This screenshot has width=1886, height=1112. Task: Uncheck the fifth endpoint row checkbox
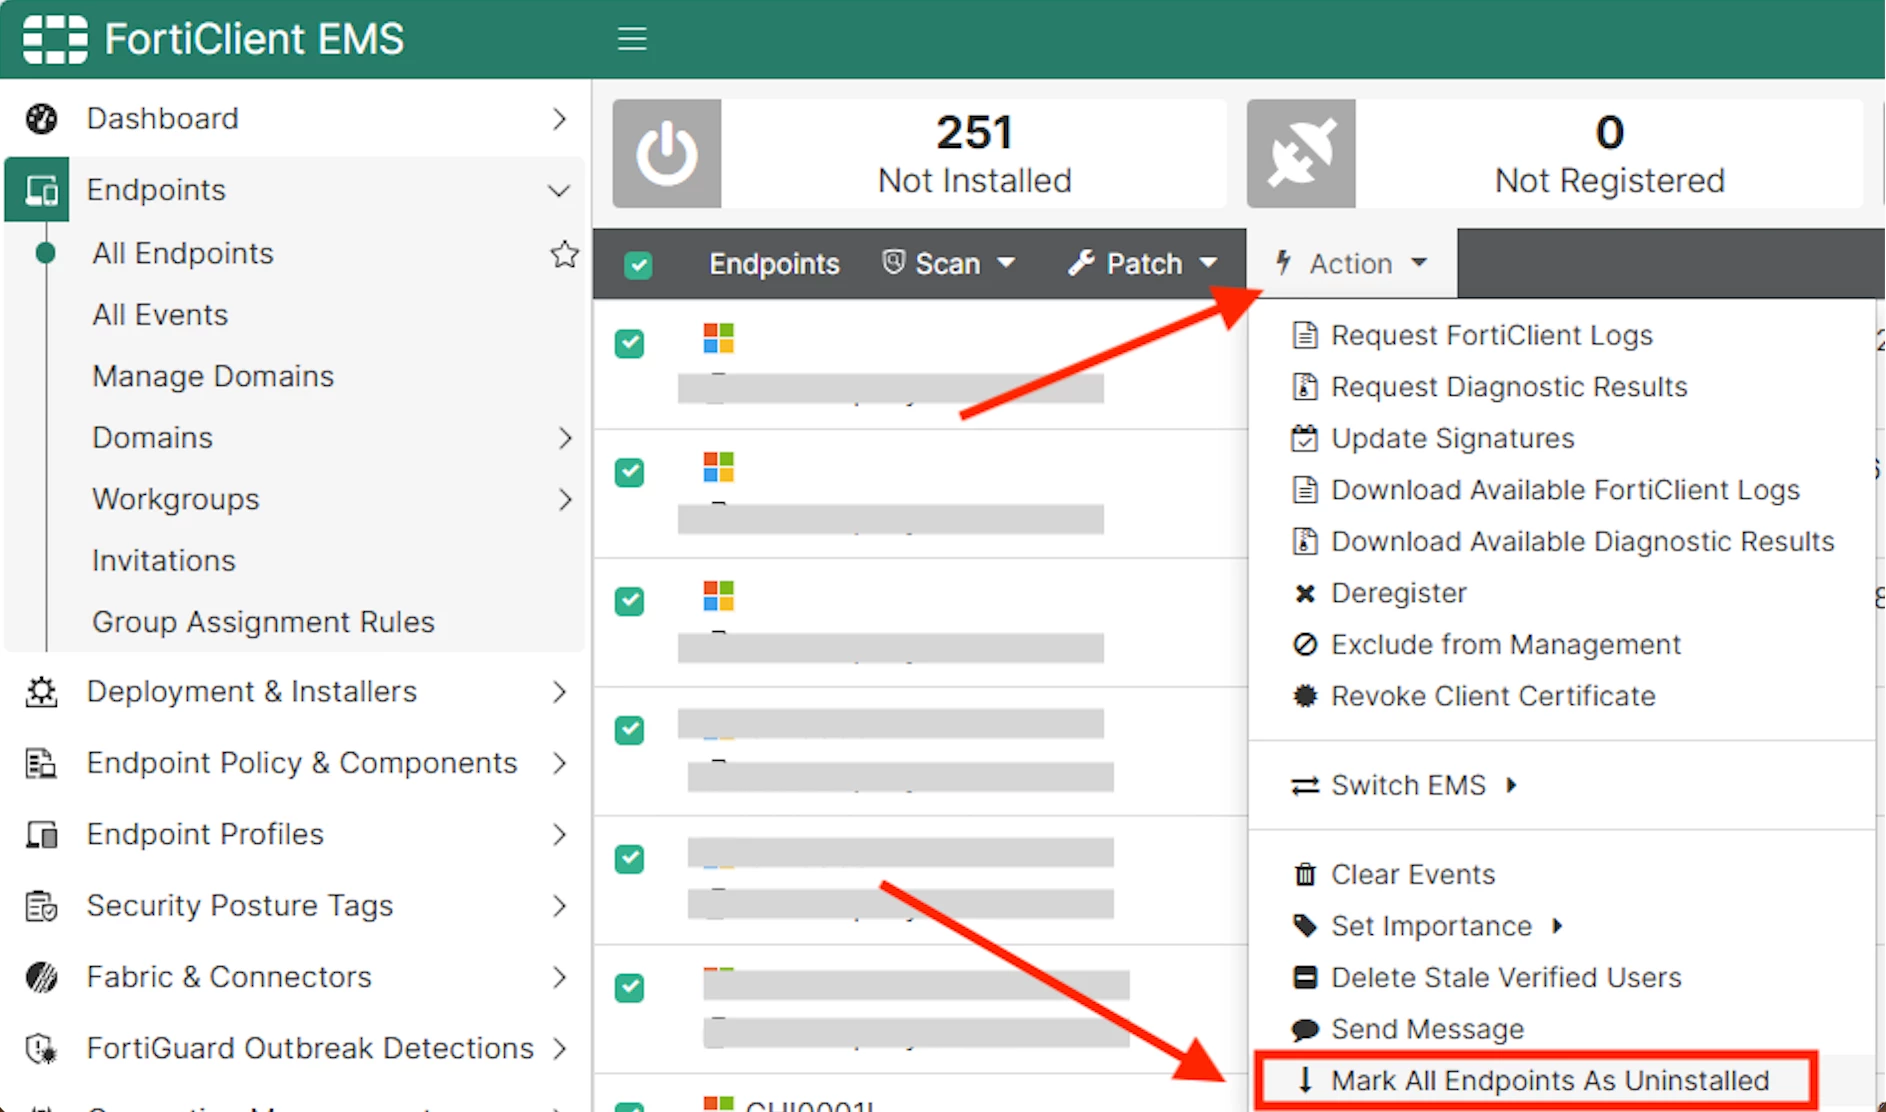tap(629, 859)
